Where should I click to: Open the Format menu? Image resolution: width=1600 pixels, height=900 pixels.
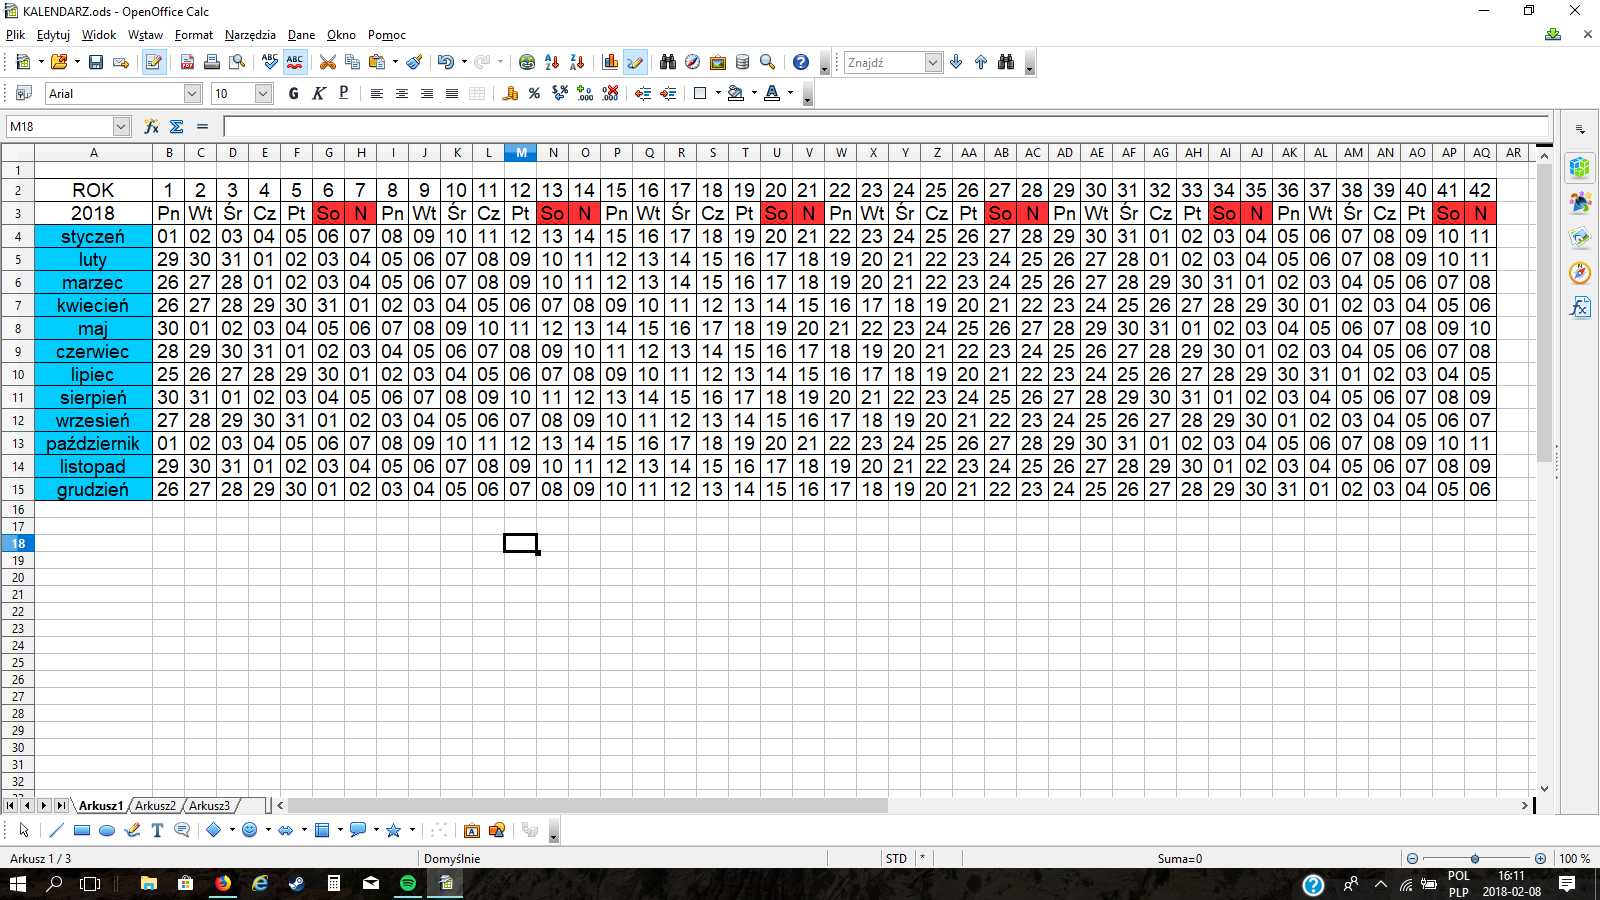pyautogui.click(x=194, y=34)
